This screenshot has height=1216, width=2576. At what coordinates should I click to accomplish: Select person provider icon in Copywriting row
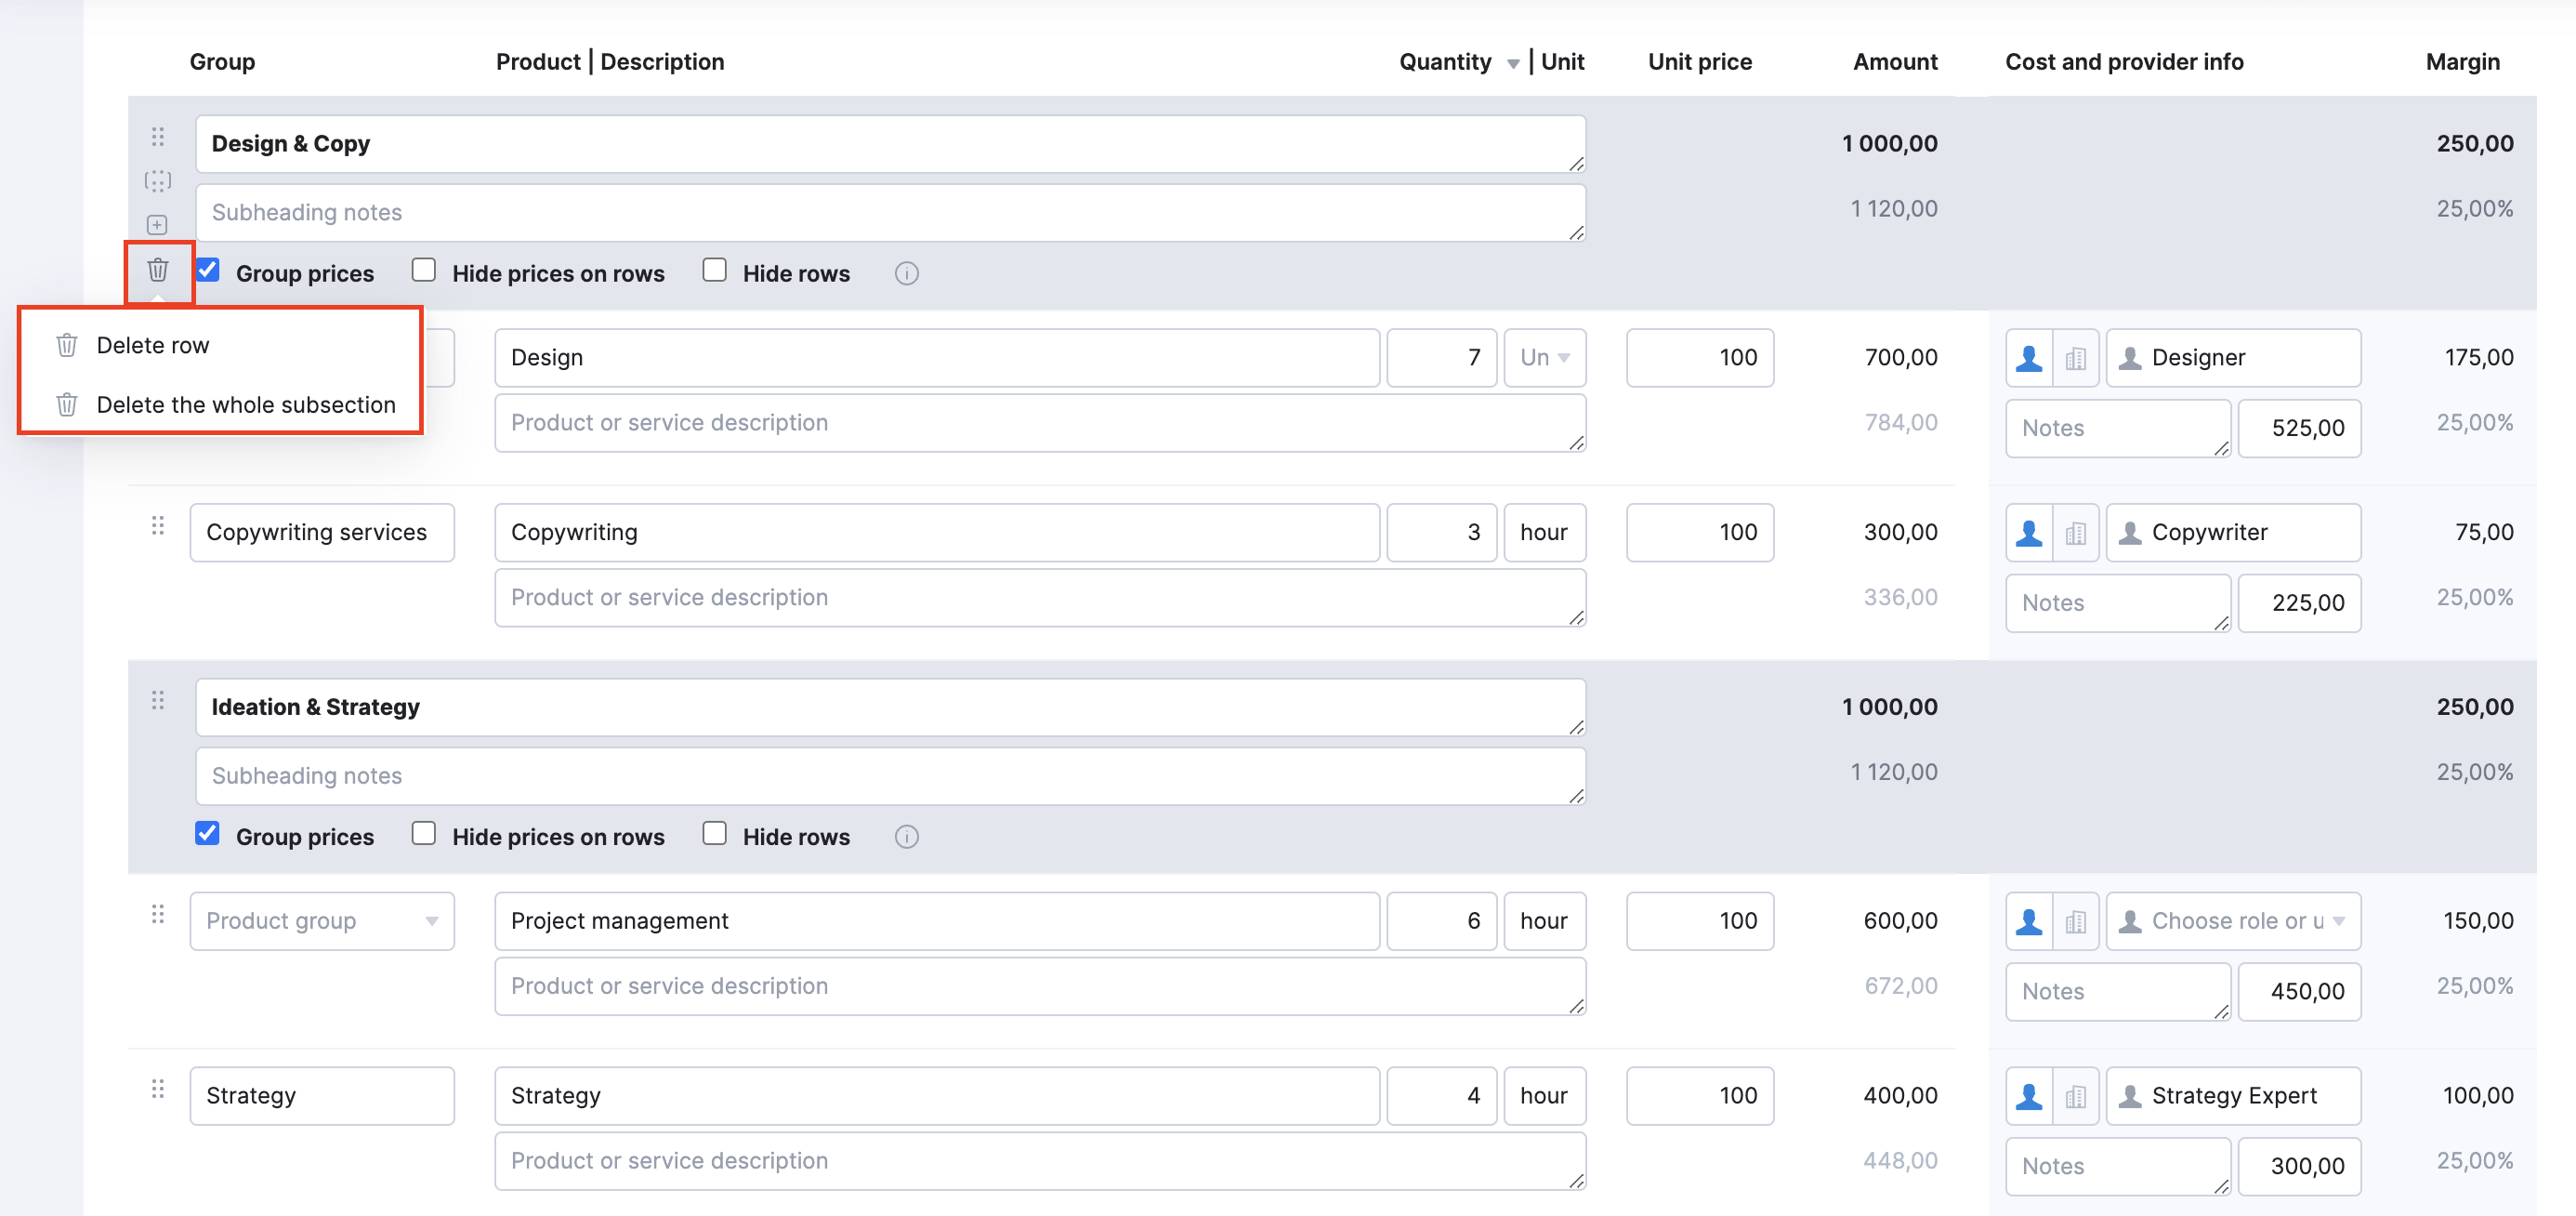(2029, 533)
